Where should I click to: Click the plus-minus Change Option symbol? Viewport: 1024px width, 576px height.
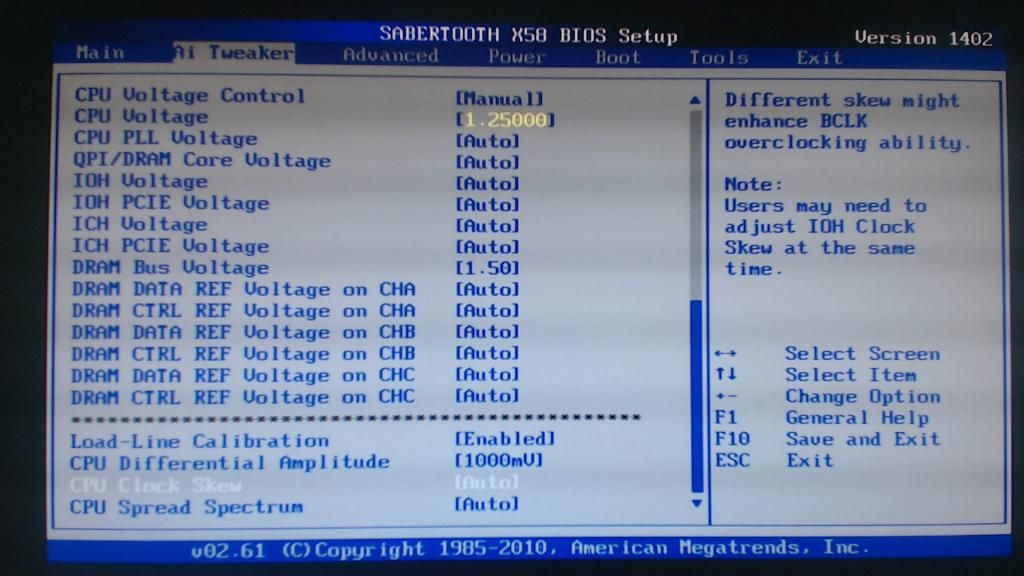coord(726,396)
